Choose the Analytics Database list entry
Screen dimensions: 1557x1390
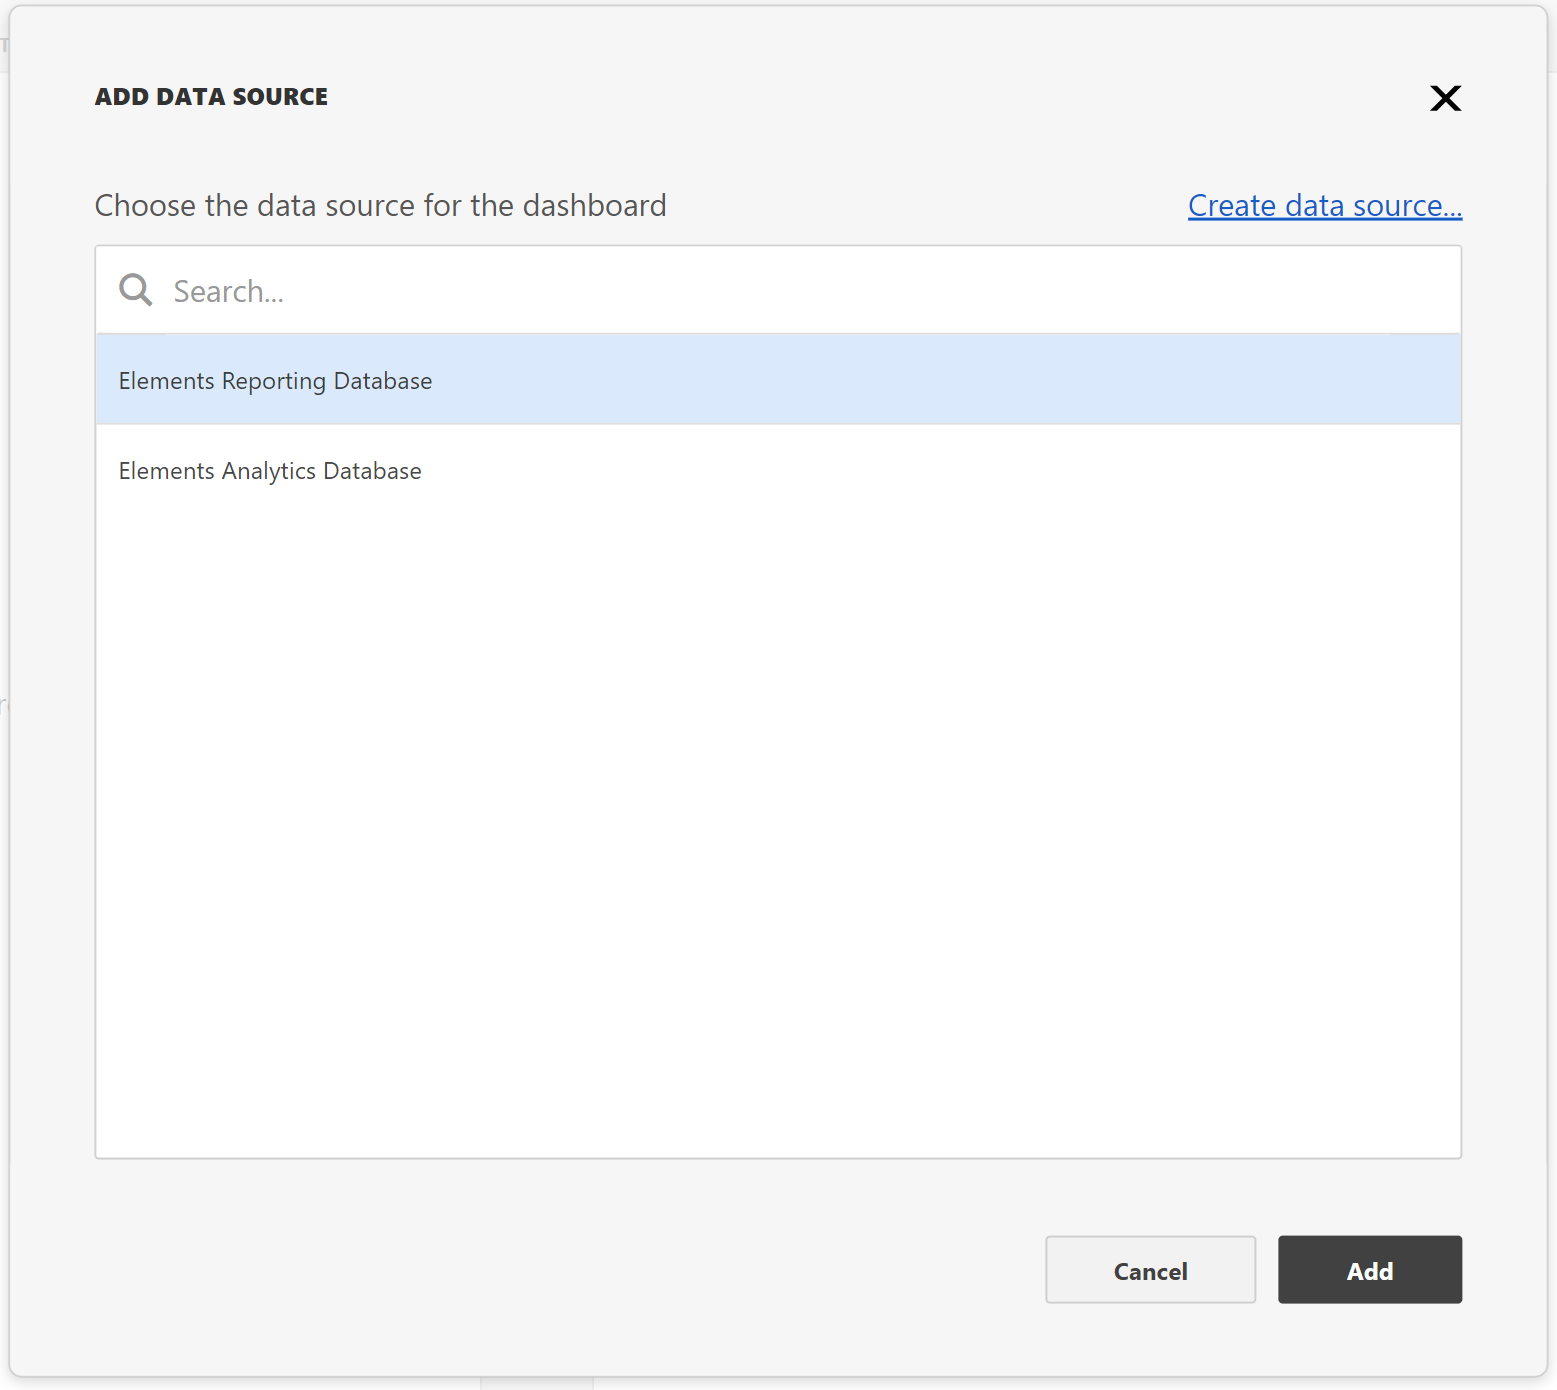[x=776, y=470]
